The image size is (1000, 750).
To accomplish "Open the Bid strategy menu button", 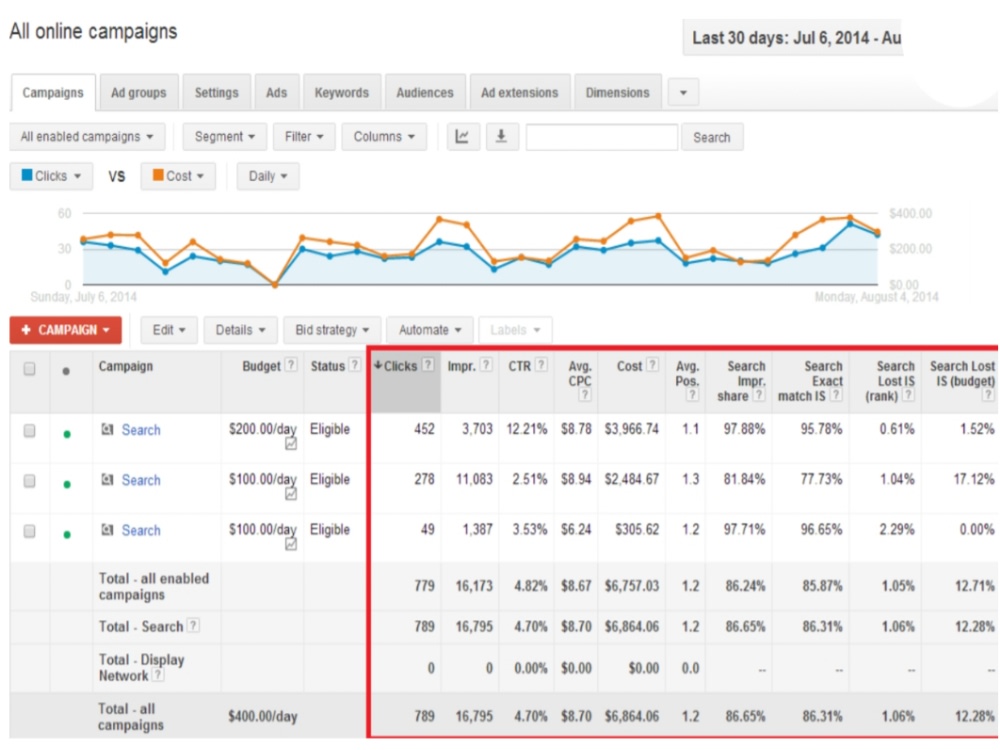I will click(332, 330).
